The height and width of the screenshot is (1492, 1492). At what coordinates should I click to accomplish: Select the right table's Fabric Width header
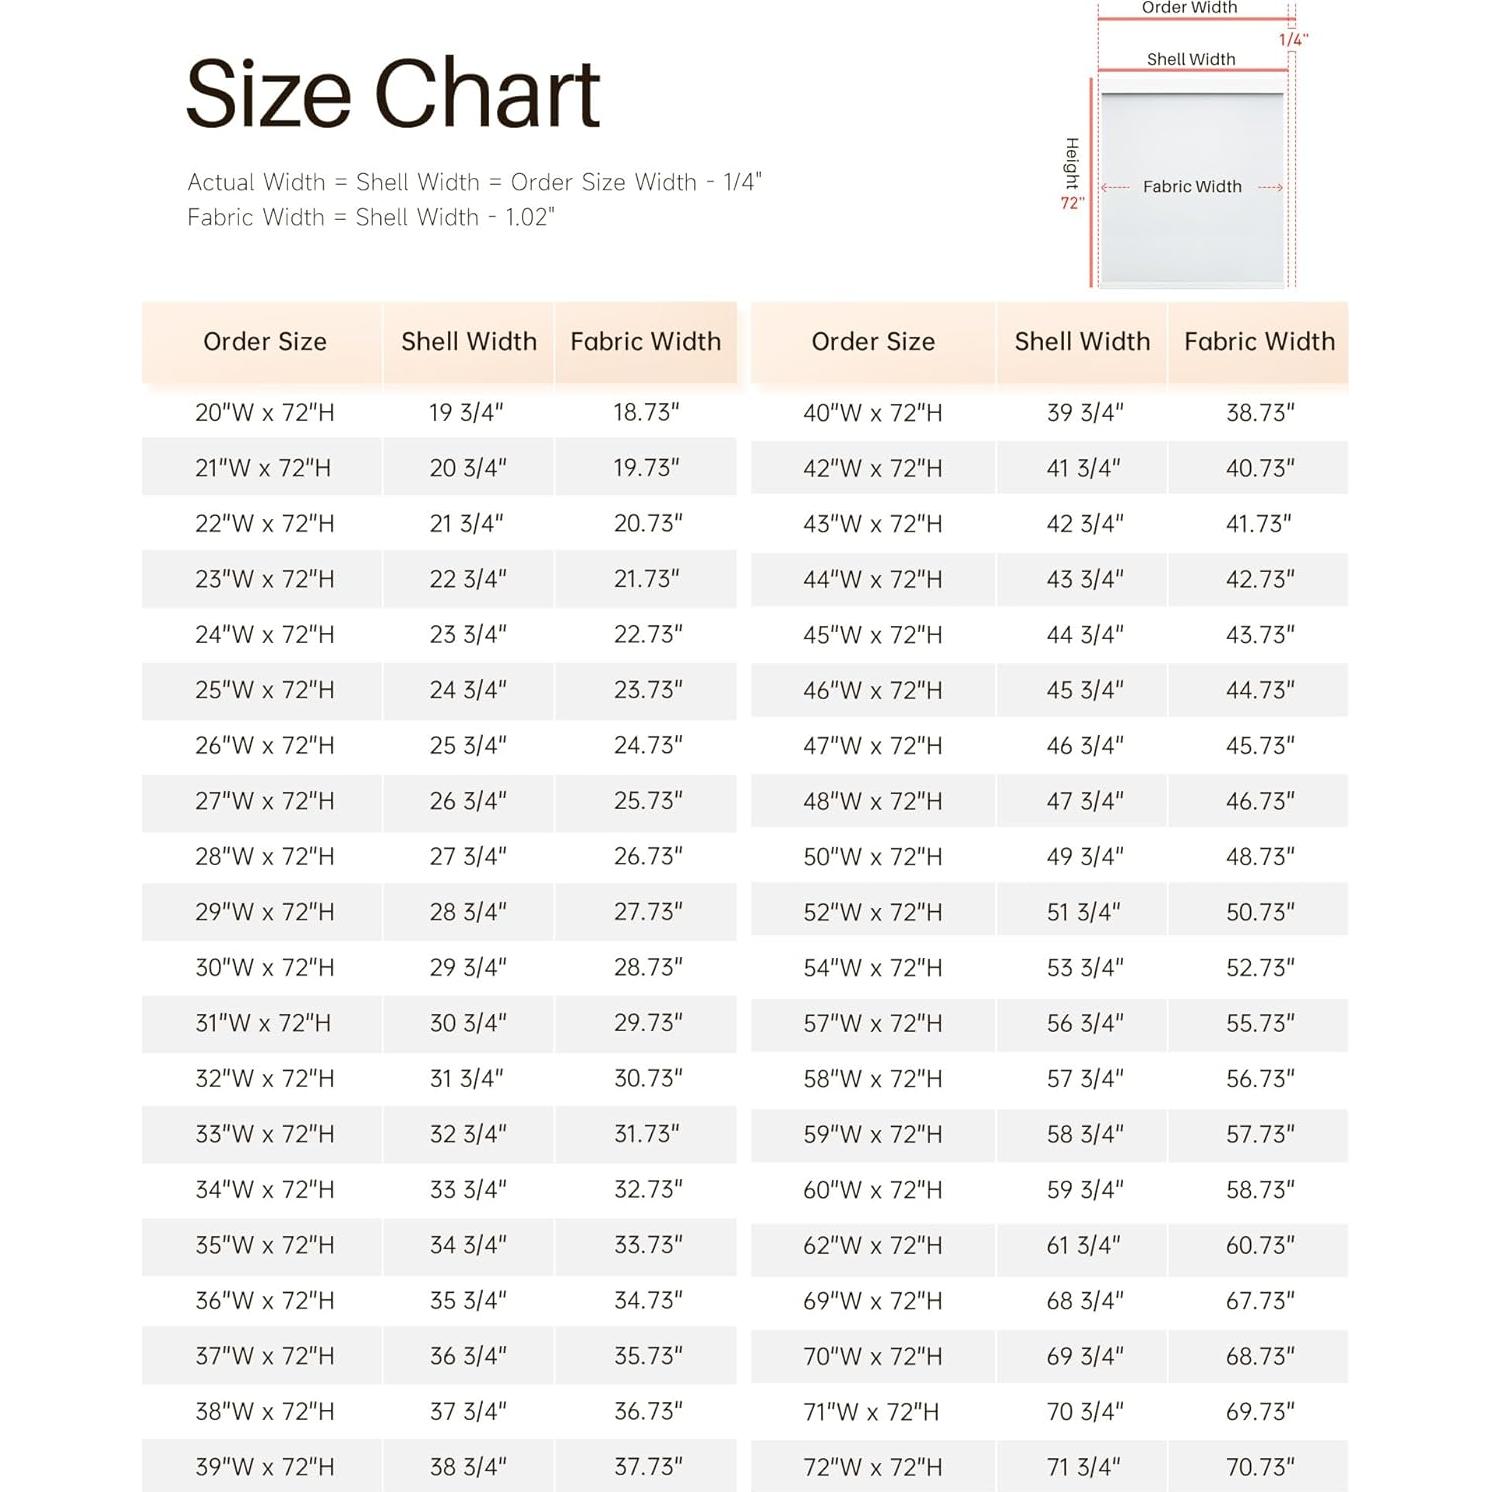point(1259,342)
